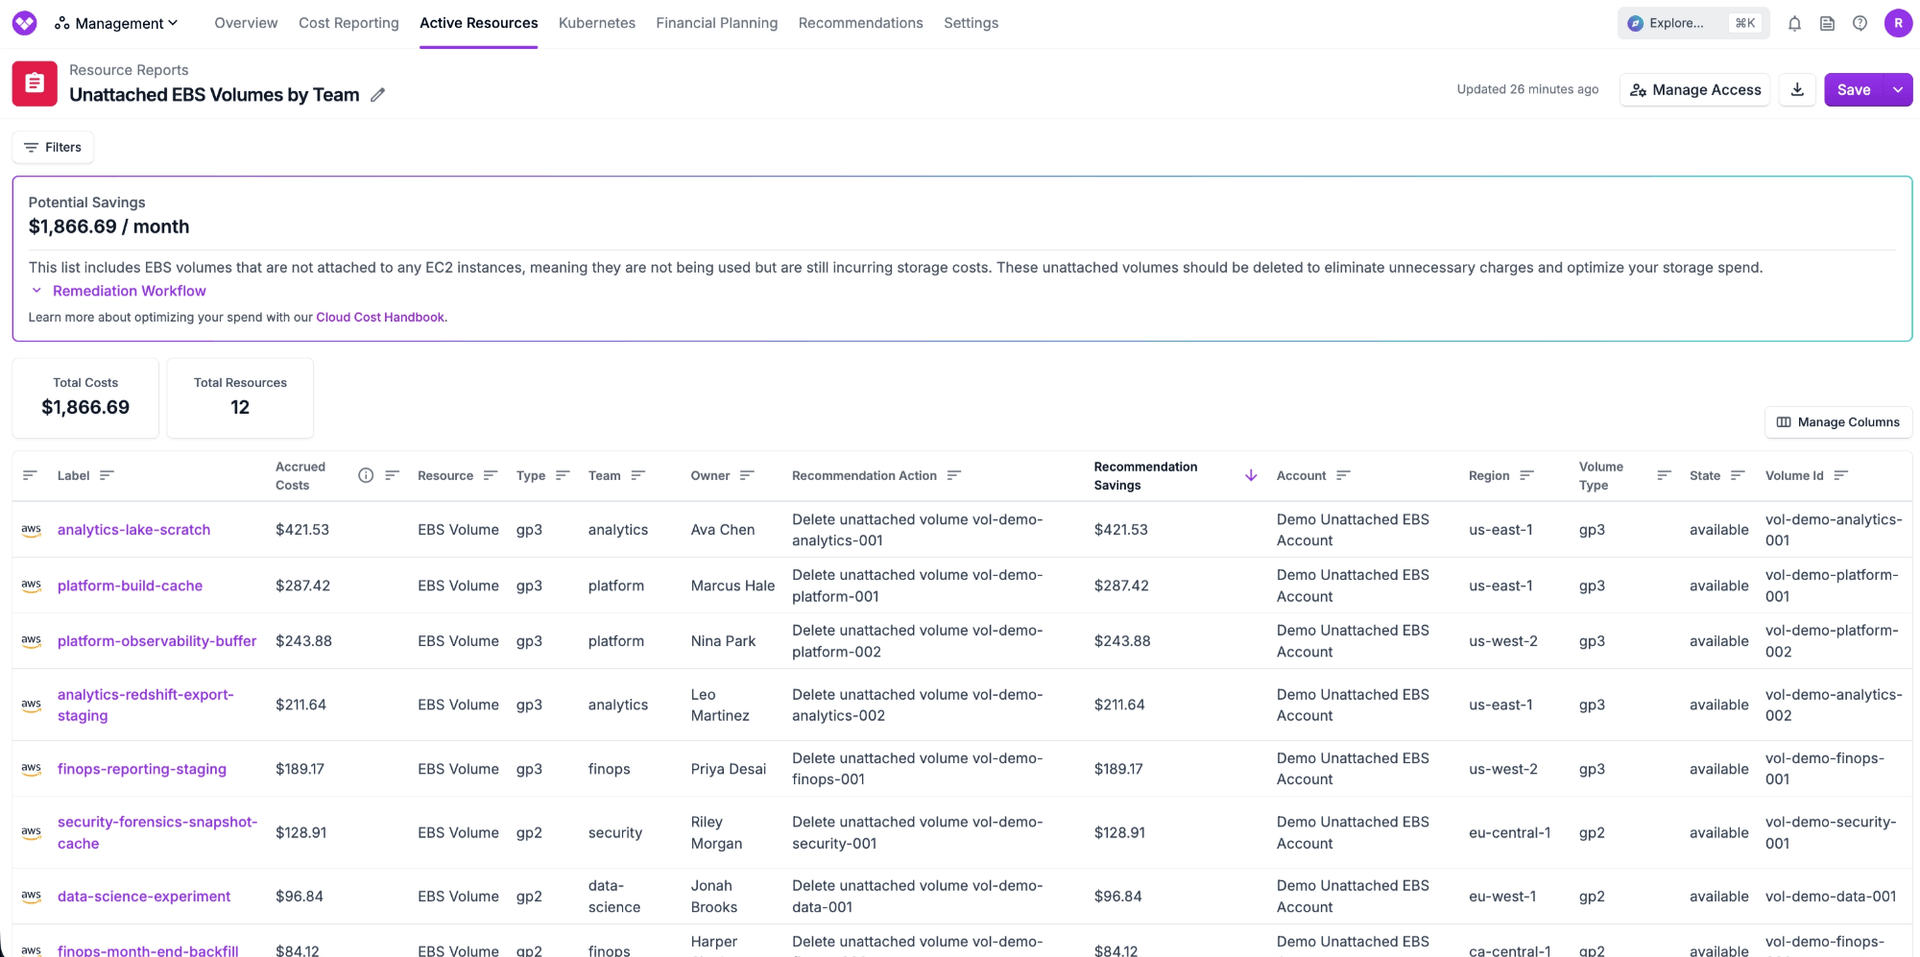
Task: Click the Explore search field
Action: pyautogui.click(x=1693, y=23)
